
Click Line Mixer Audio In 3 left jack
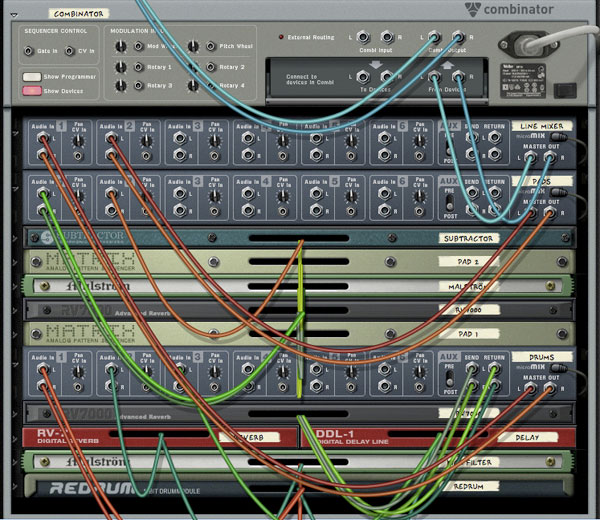179,138
